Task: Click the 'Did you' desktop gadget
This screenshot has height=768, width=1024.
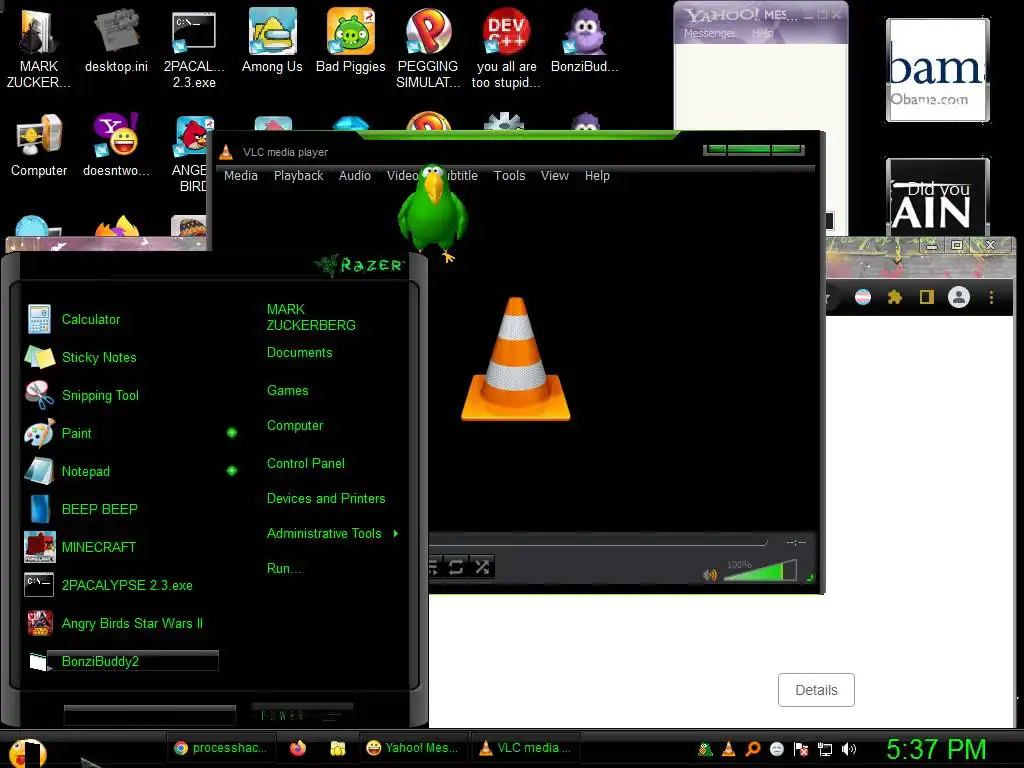Action: [x=937, y=196]
